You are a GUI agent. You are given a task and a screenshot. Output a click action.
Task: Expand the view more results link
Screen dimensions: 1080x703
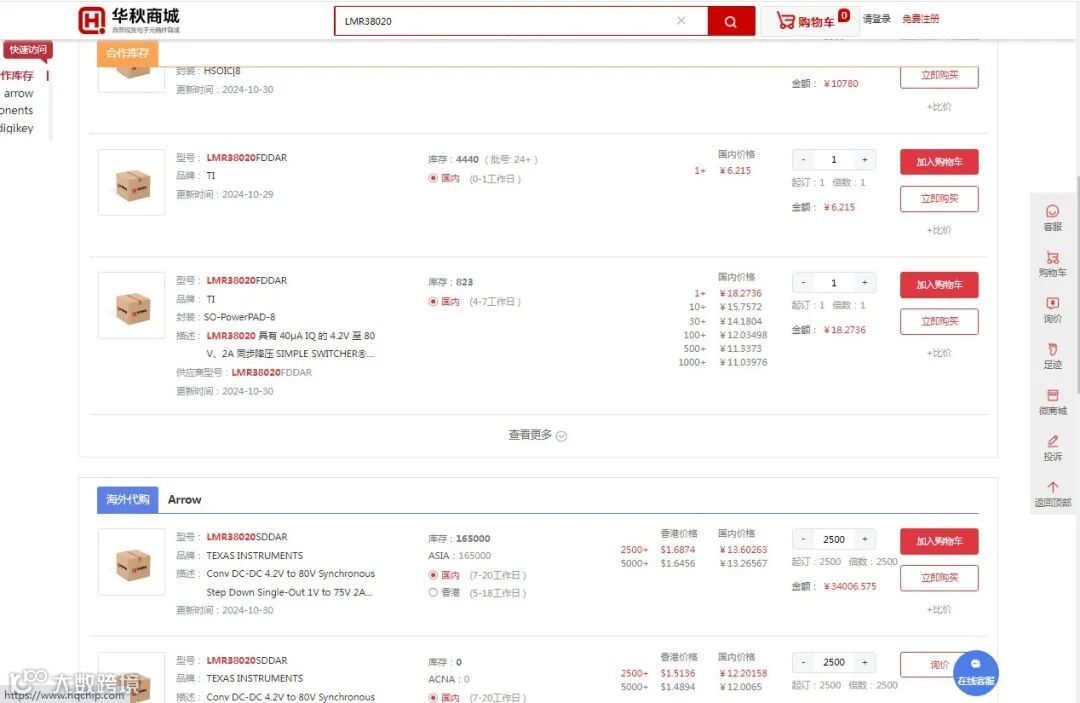[x=537, y=435]
